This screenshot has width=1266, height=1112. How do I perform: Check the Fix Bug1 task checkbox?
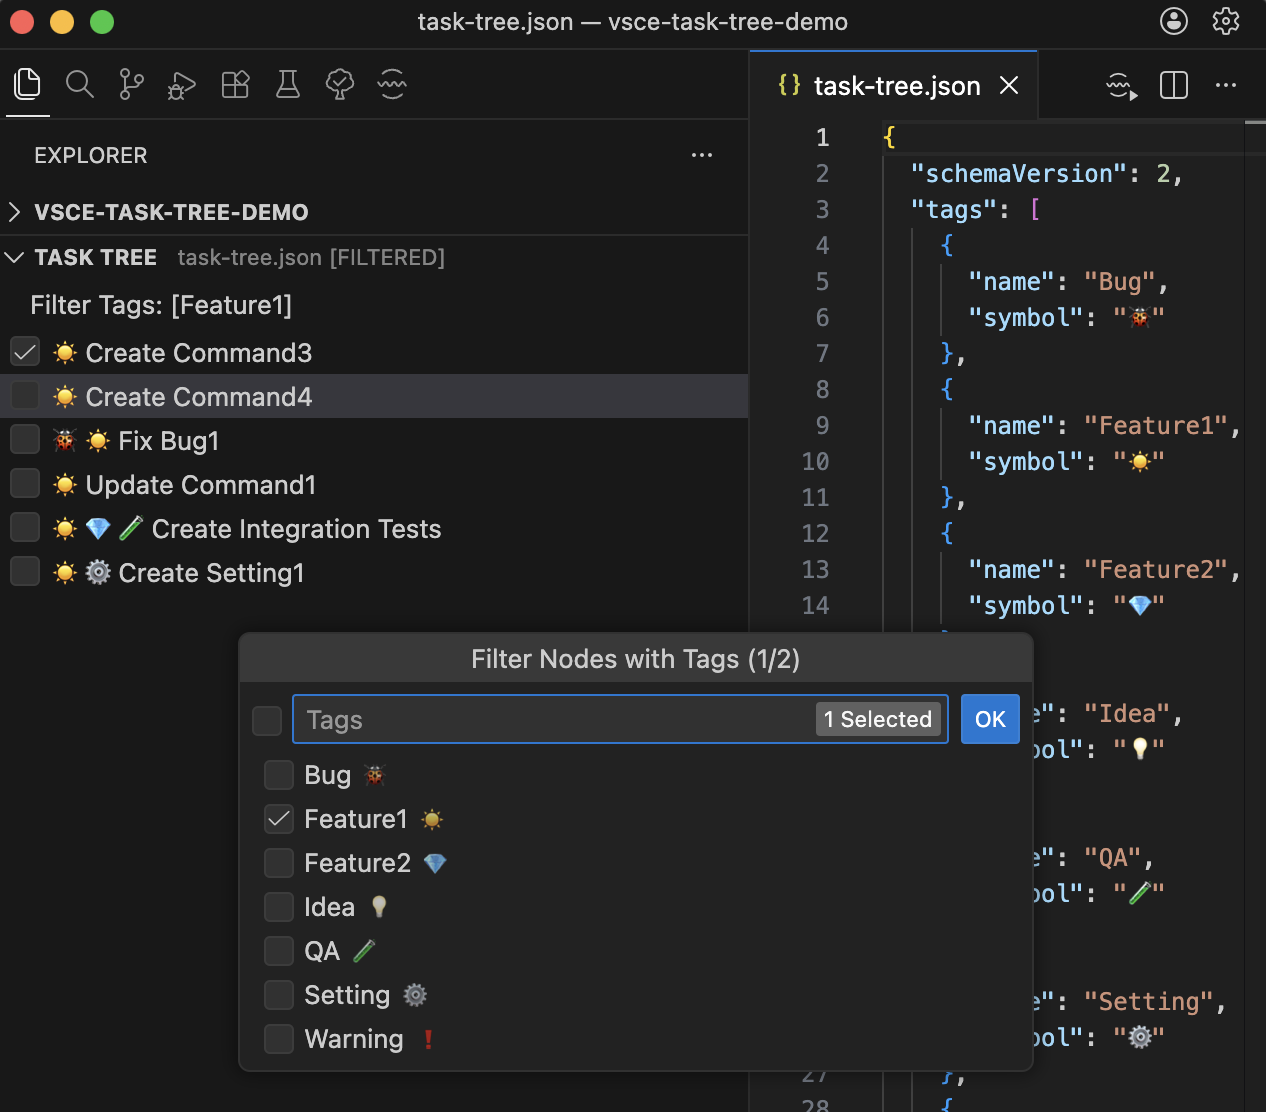tap(25, 440)
